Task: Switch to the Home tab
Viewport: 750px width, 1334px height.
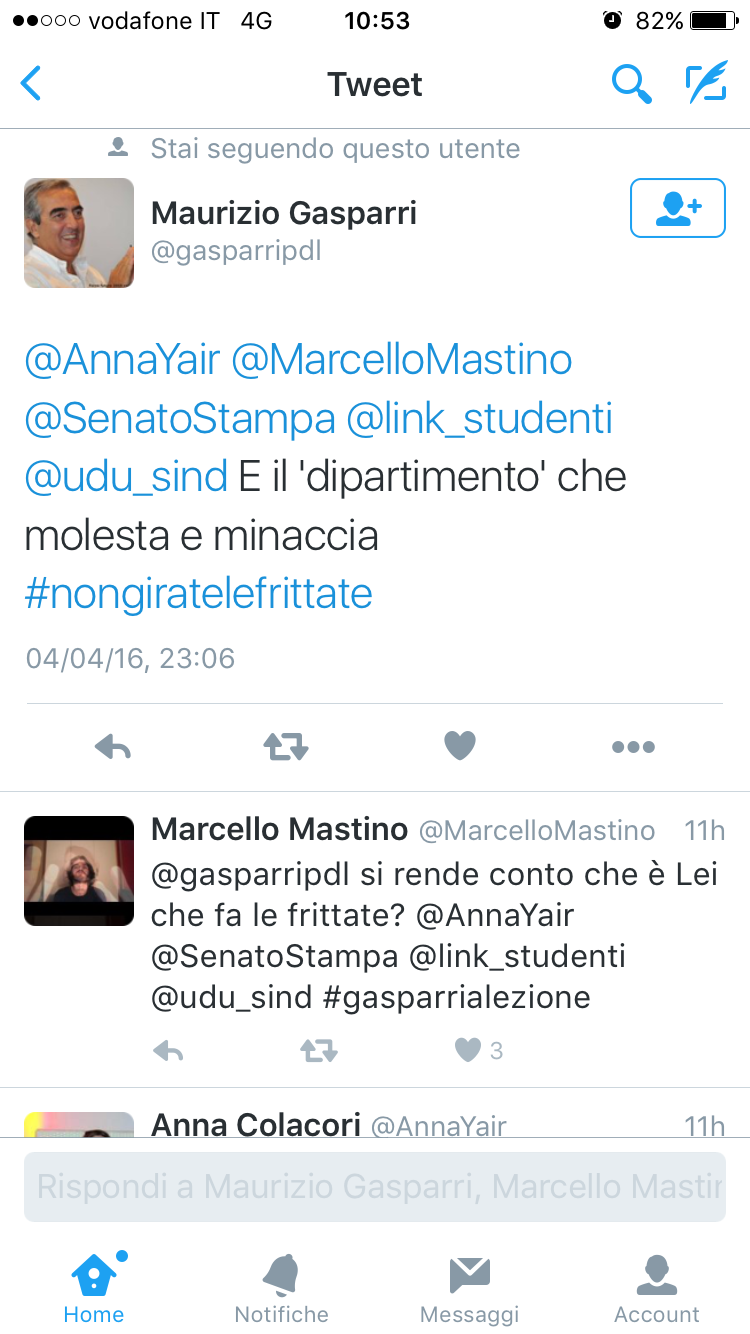Action: [x=94, y=1288]
